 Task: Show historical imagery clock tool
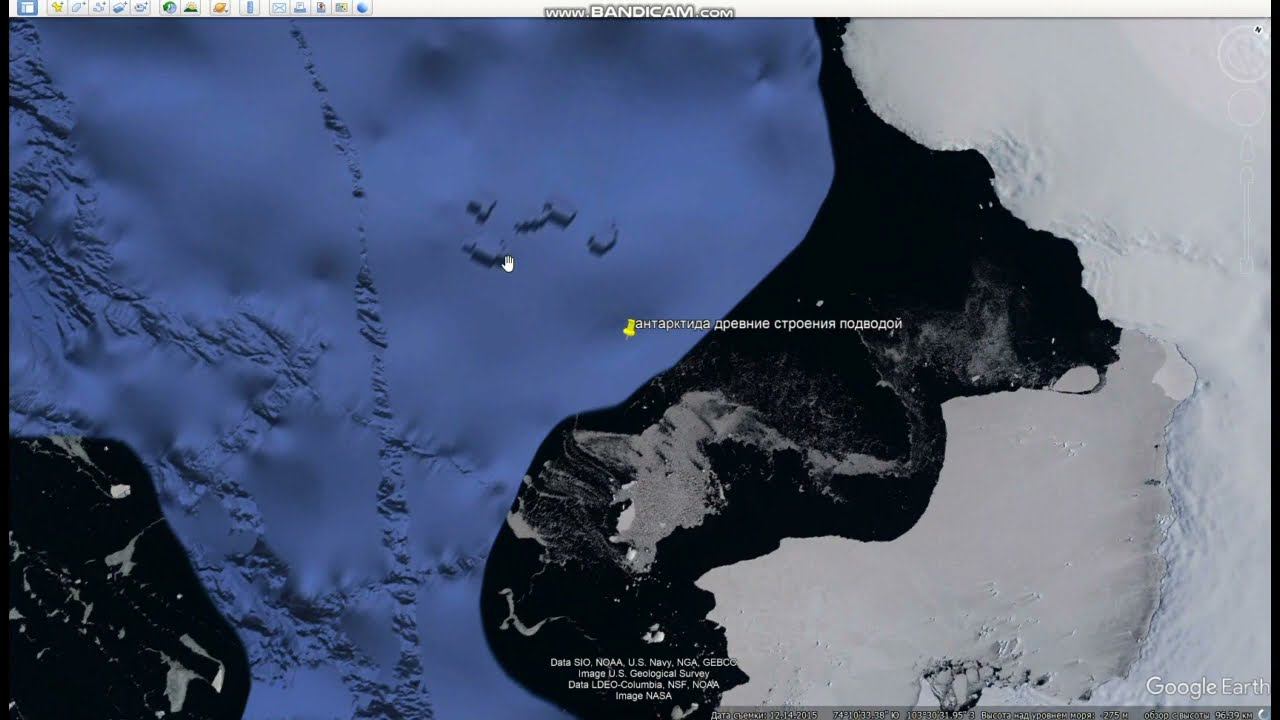pos(169,7)
